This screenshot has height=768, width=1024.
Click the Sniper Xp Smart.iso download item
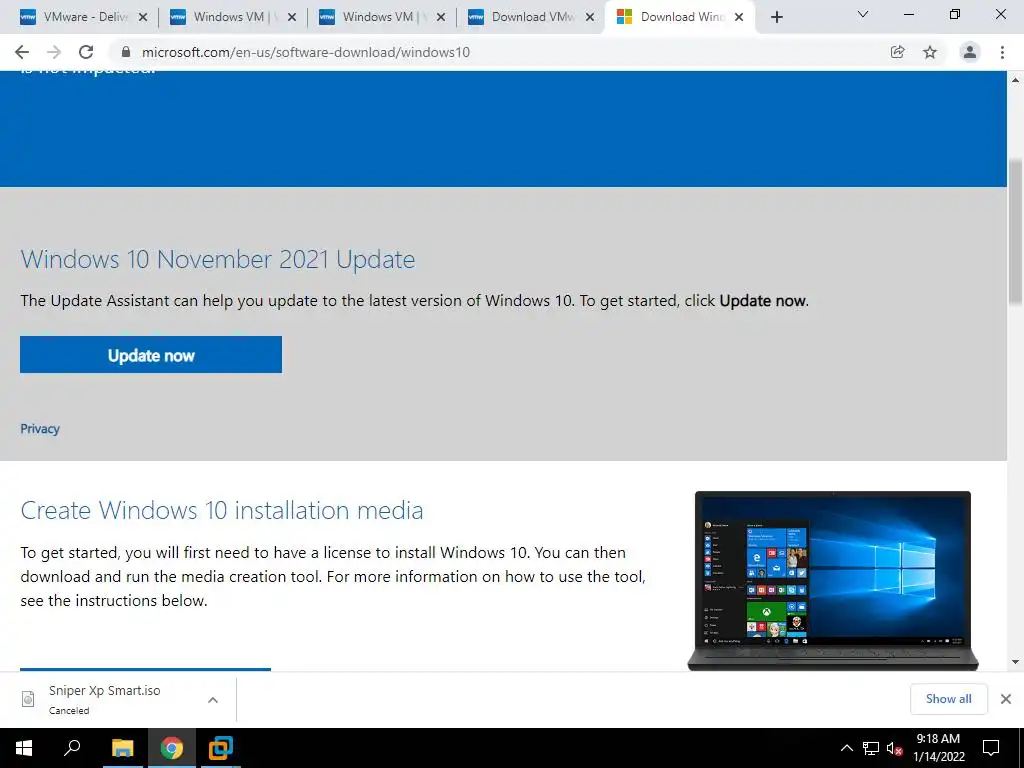(x=118, y=699)
